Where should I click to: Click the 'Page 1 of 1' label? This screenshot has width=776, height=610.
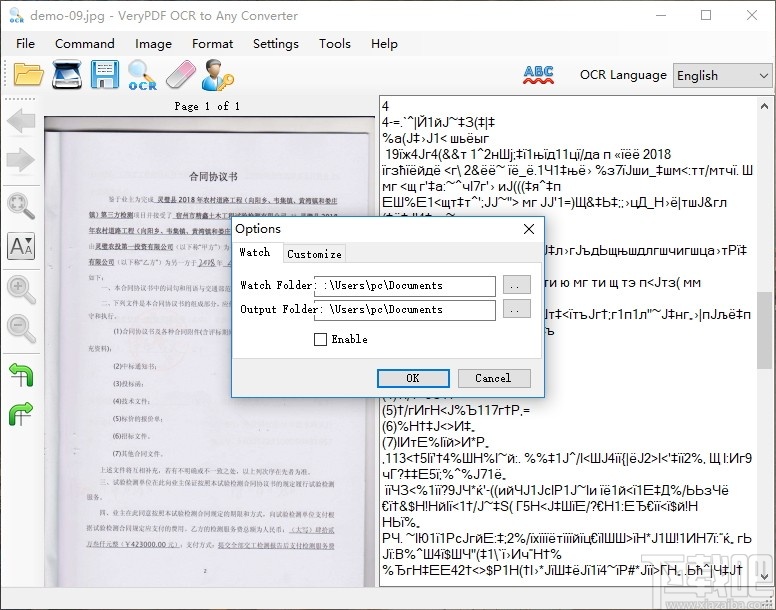point(207,106)
